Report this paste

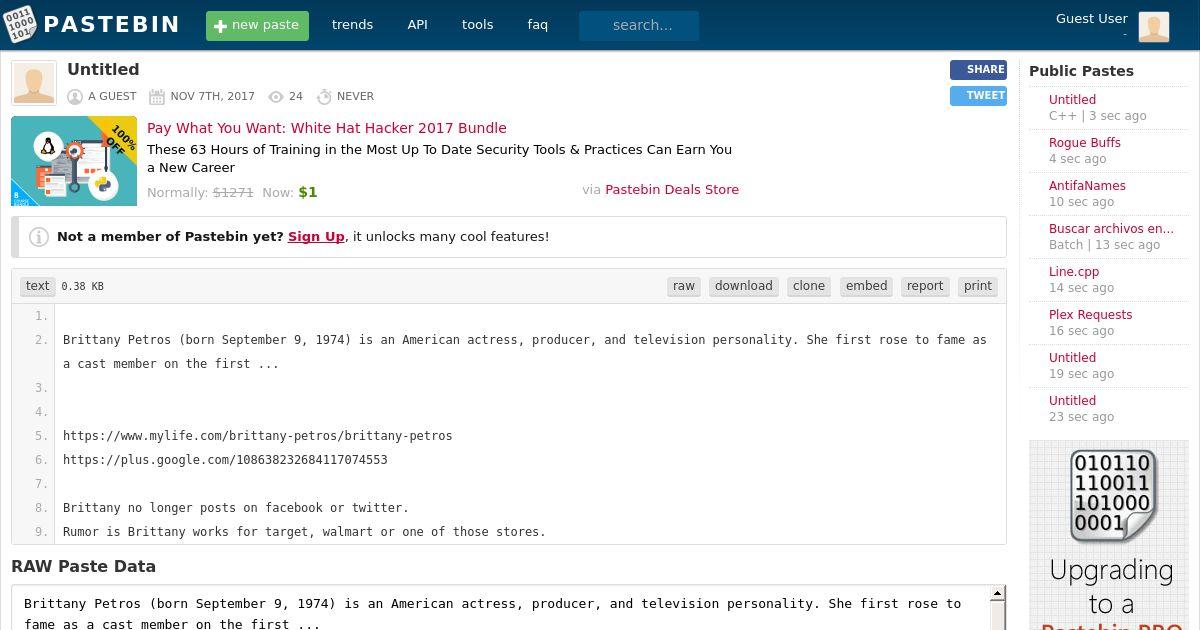(x=925, y=286)
